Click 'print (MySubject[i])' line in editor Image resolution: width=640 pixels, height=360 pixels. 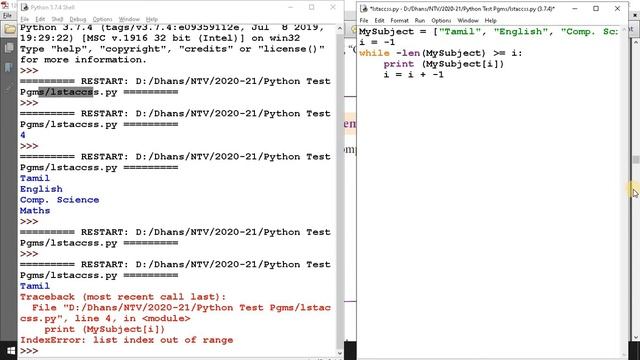444,64
